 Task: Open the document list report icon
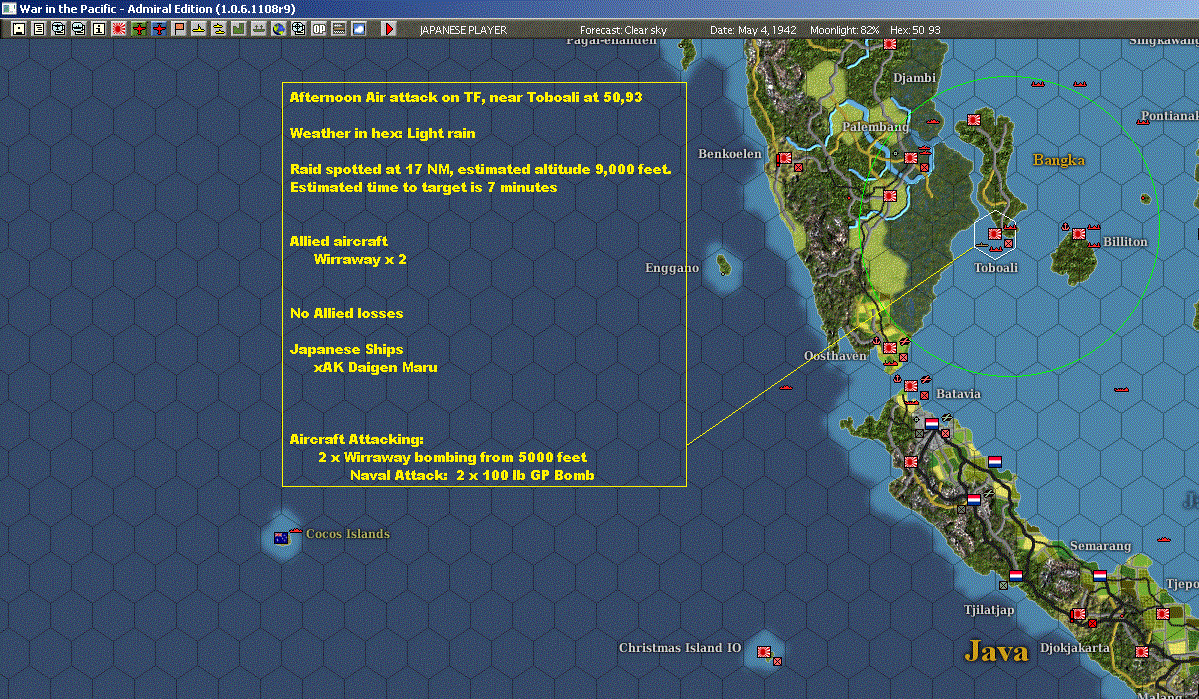pyautogui.click(x=39, y=29)
